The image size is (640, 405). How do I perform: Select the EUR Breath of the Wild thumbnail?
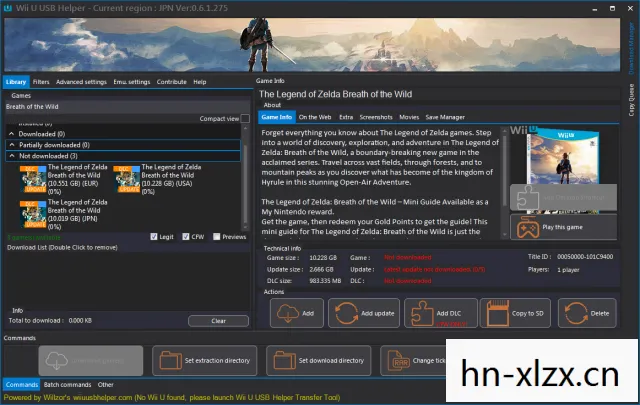pyautogui.click(x=33, y=179)
